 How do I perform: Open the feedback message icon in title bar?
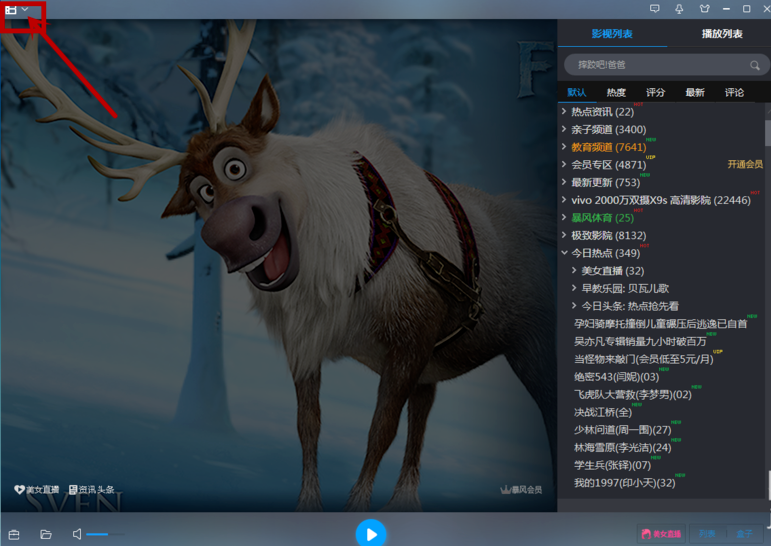(654, 9)
